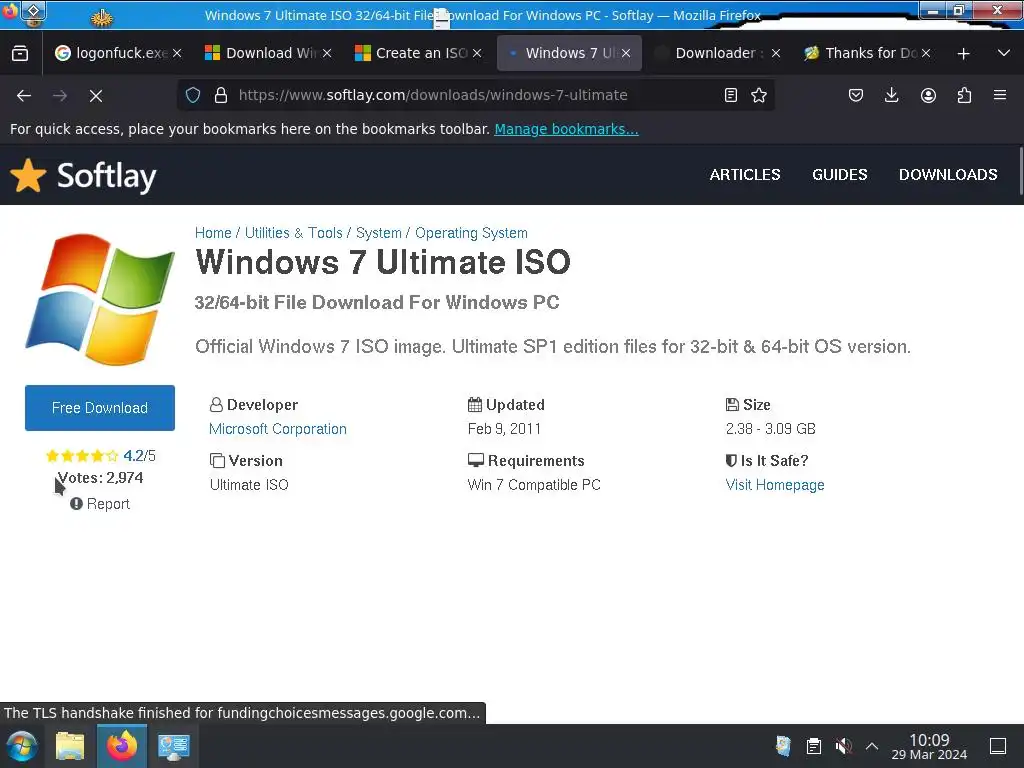Close the Downloader tab
This screenshot has width=1024, height=768.
coord(776,53)
